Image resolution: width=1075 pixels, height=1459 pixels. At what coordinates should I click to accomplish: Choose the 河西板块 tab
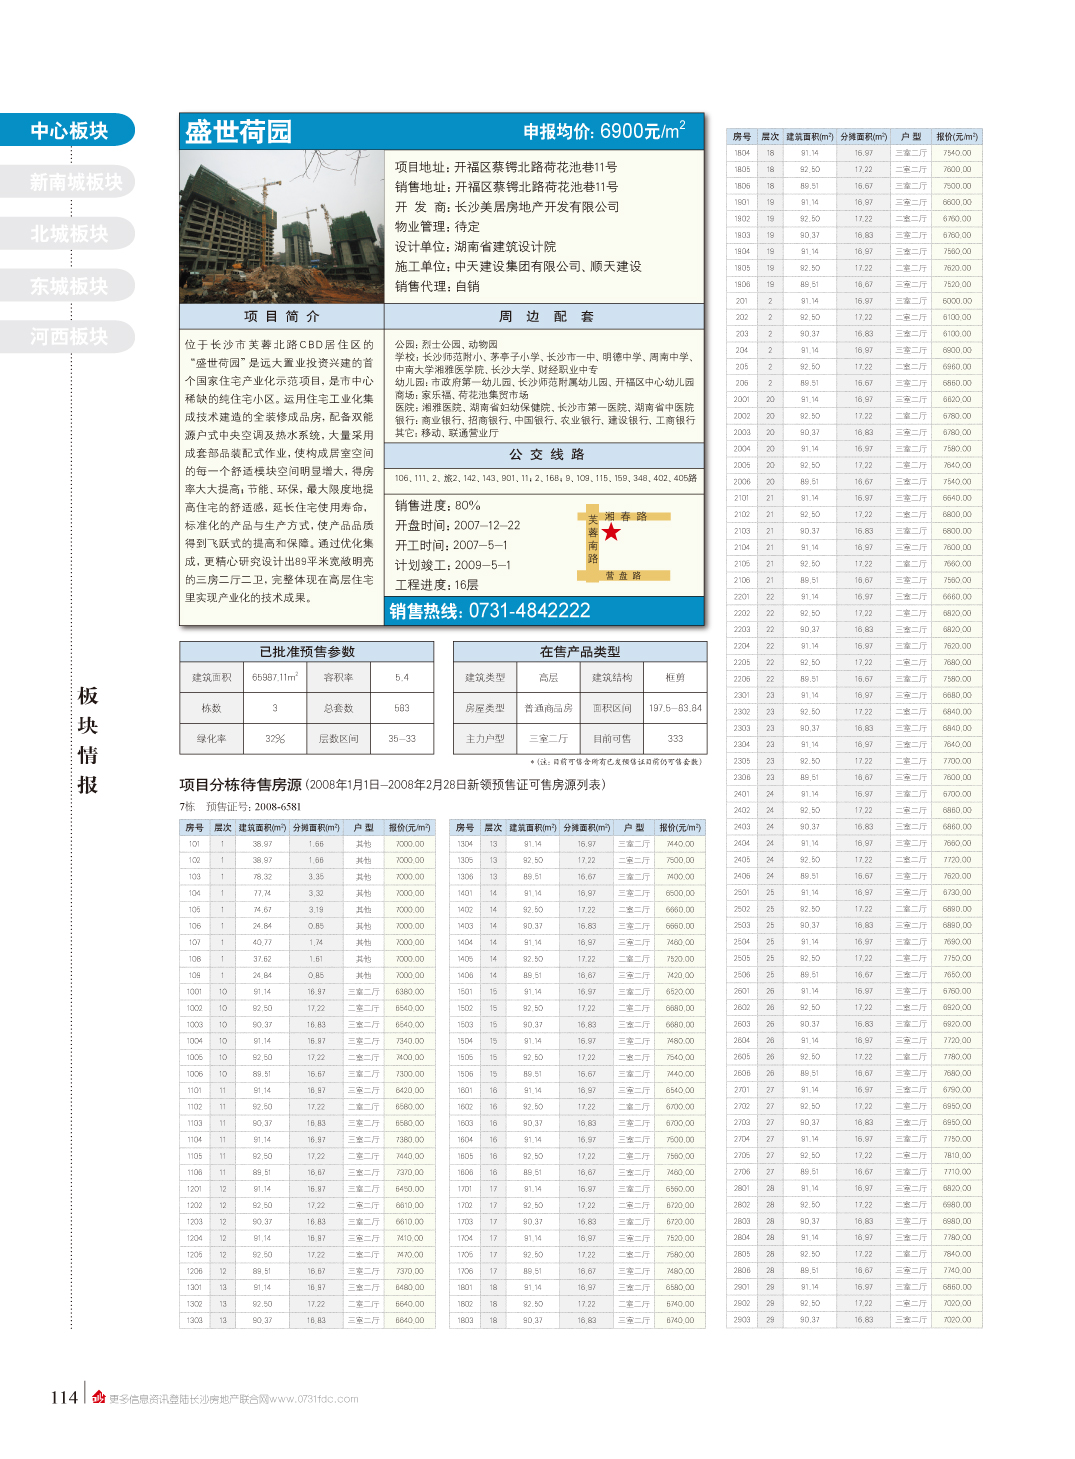(67, 336)
